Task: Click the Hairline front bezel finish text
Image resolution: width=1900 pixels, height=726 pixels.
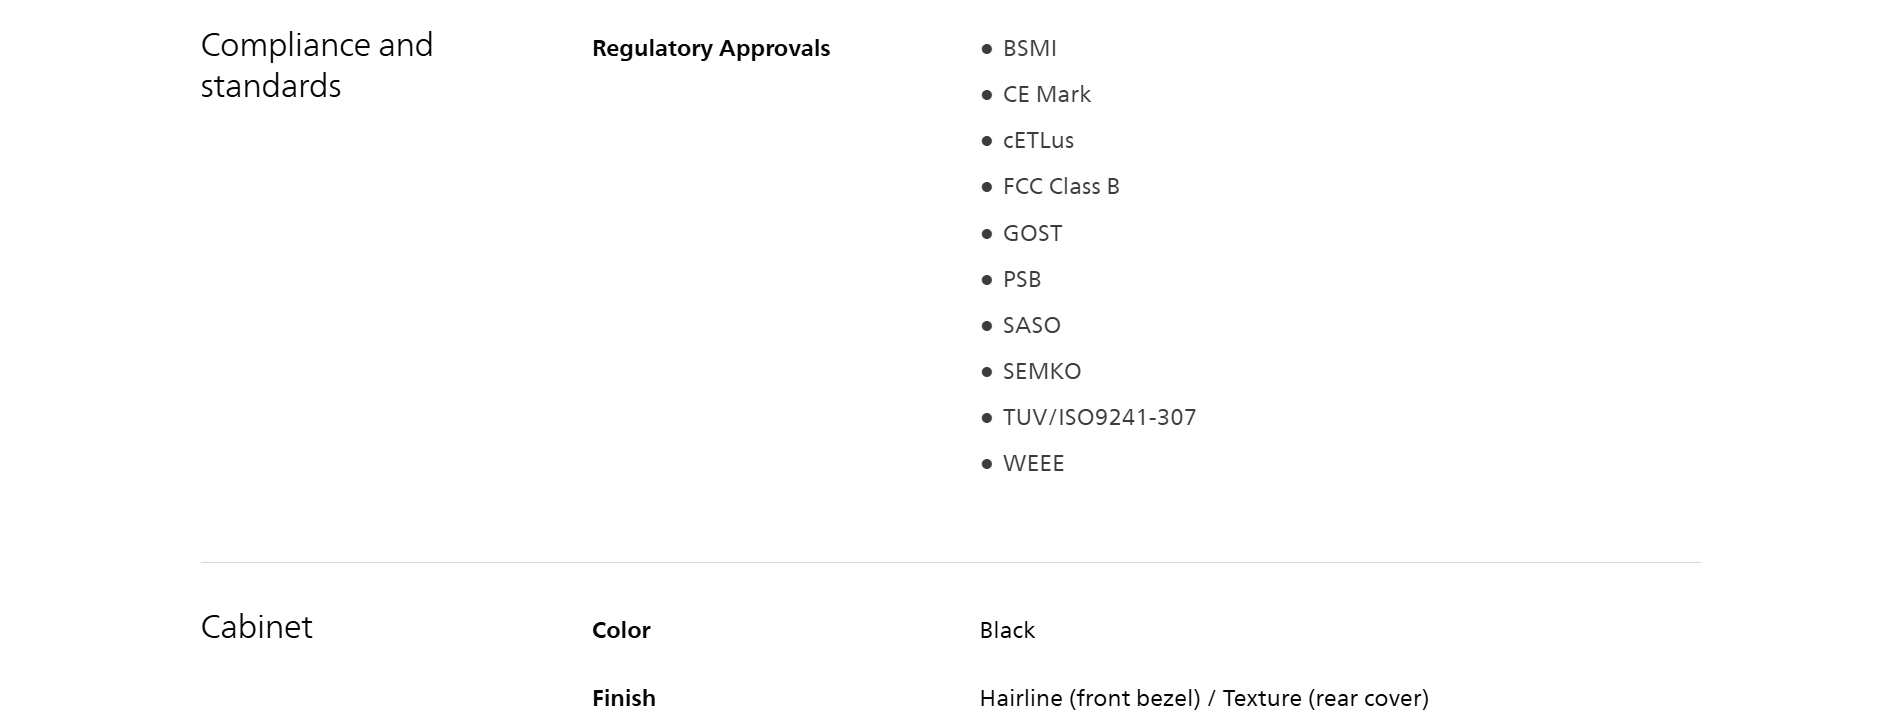Action: [1089, 698]
